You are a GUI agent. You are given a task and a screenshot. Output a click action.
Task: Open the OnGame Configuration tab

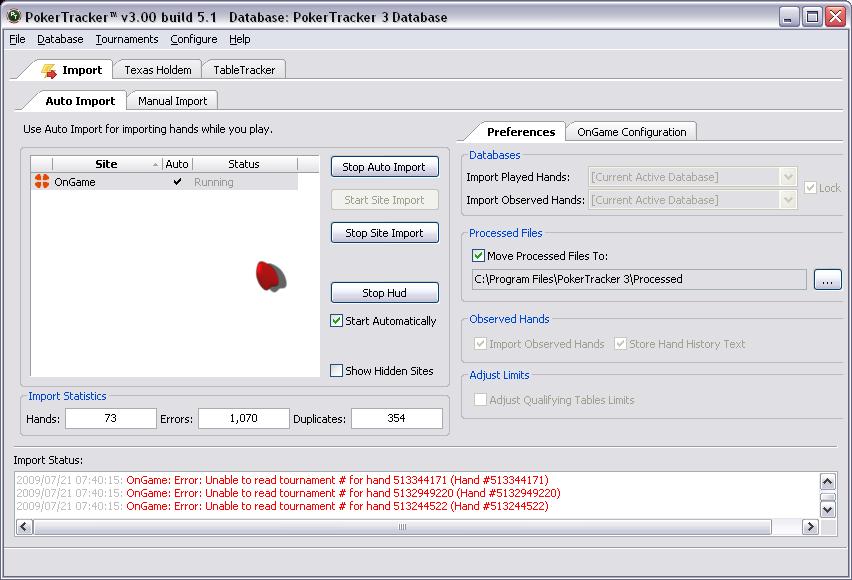(x=631, y=132)
